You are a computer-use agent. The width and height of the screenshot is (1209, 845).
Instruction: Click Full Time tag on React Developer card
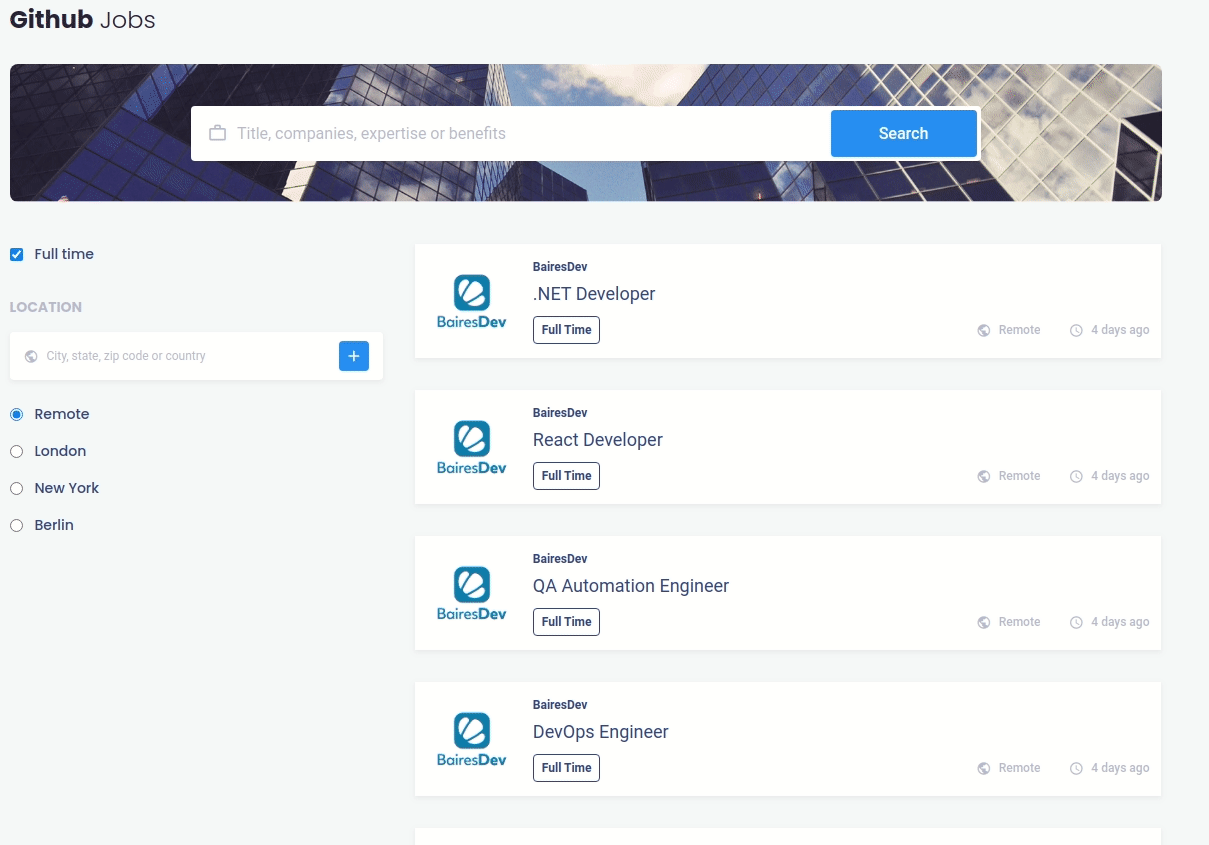point(566,476)
